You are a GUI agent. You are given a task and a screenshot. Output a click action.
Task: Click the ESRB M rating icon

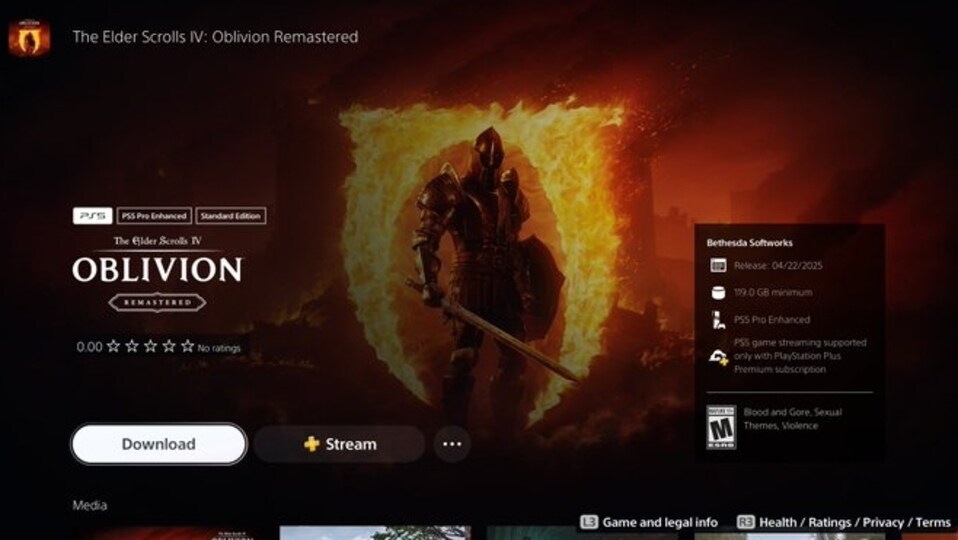coord(721,428)
